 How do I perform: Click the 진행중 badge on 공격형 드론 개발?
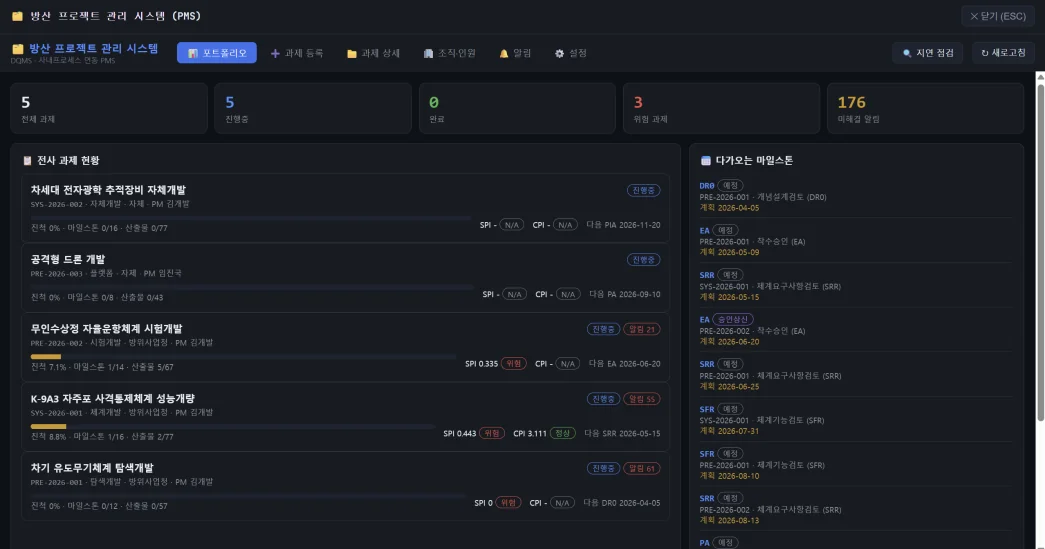tap(643, 260)
